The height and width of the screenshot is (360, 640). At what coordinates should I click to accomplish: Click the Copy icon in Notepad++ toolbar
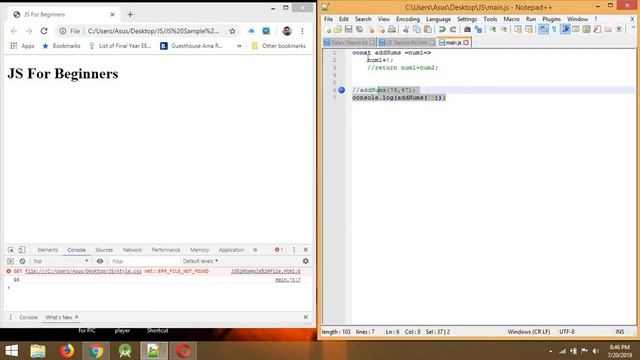point(417,29)
